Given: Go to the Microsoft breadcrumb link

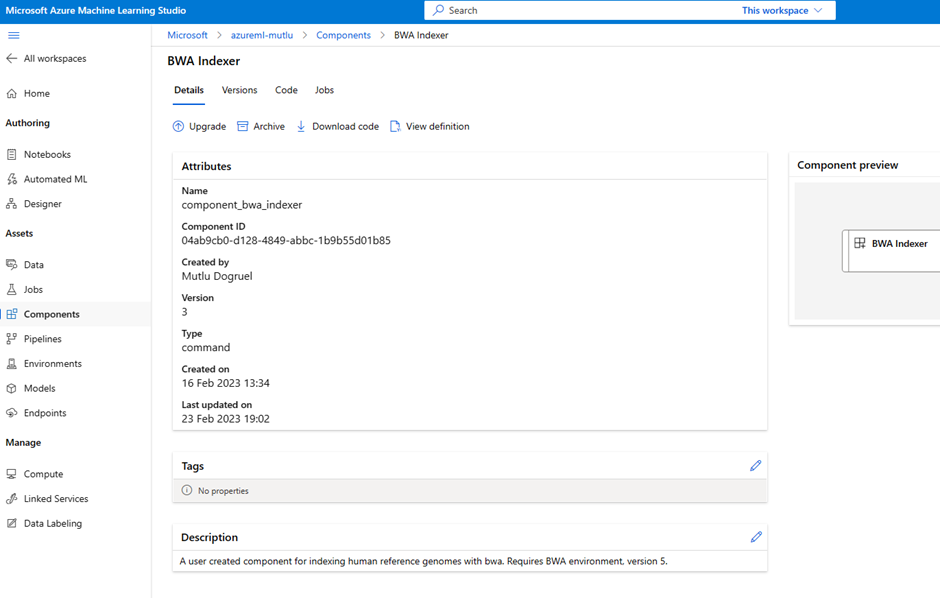Looking at the screenshot, I should tap(187, 35).
